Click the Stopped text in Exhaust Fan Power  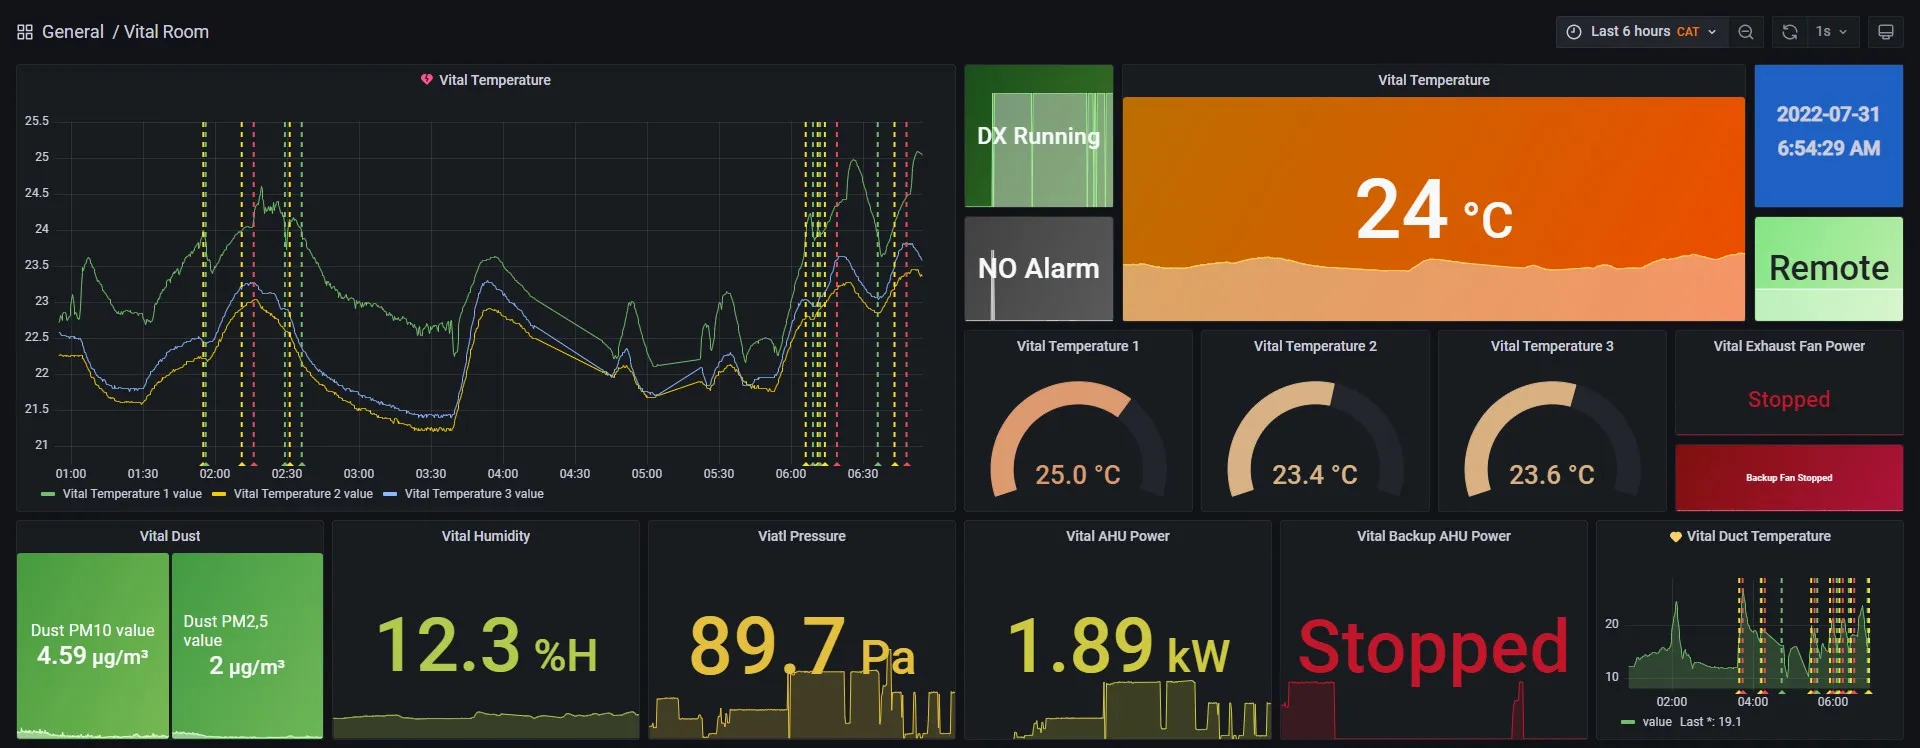pos(1789,399)
